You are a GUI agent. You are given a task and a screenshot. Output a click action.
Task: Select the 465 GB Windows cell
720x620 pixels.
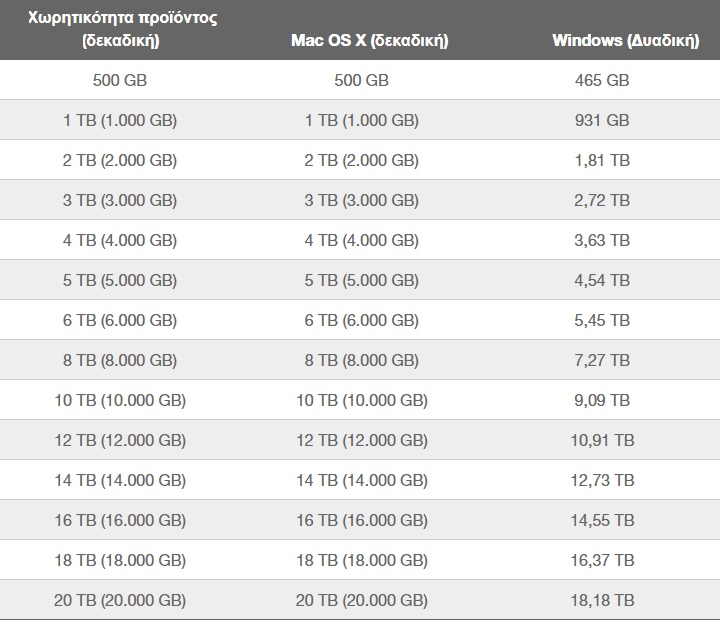[x=602, y=80]
